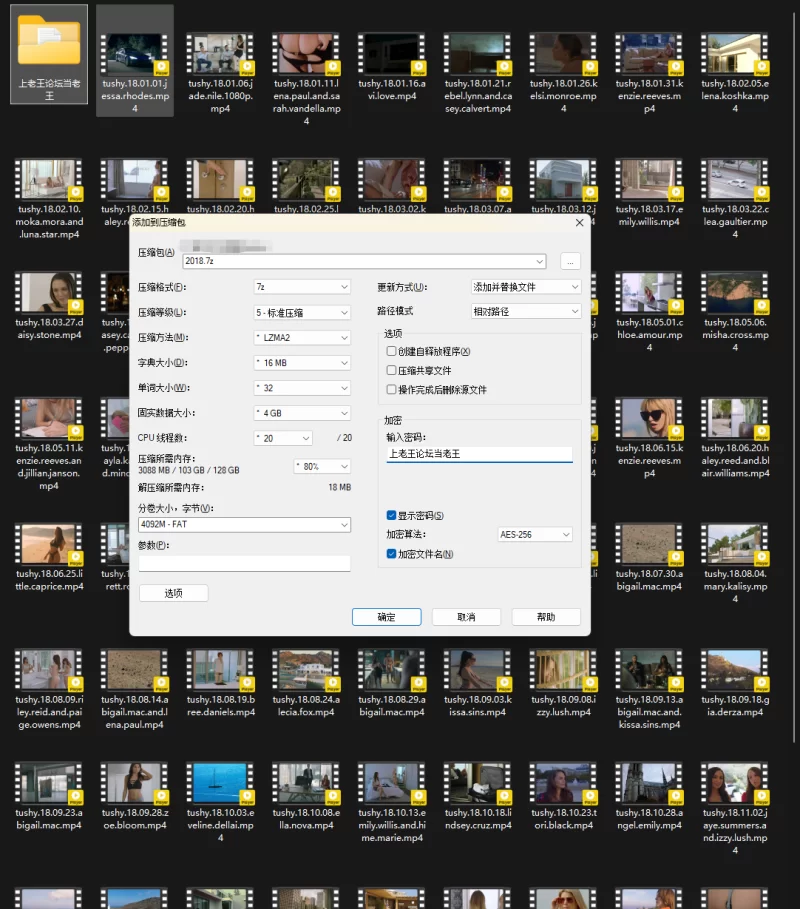This screenshot has width=800, height=909.
Task: Click the browse (...) button for archive path
Action: tap(570, 261)
